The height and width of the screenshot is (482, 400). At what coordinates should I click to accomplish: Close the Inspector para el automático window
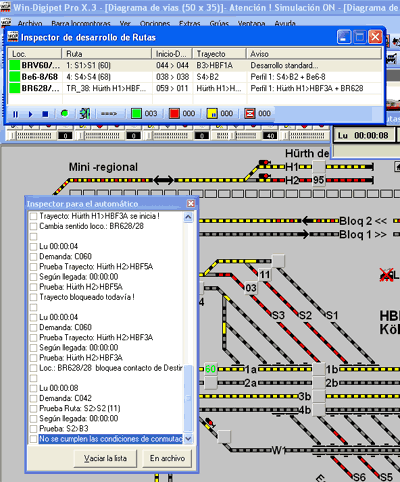[x=191, y=204]
